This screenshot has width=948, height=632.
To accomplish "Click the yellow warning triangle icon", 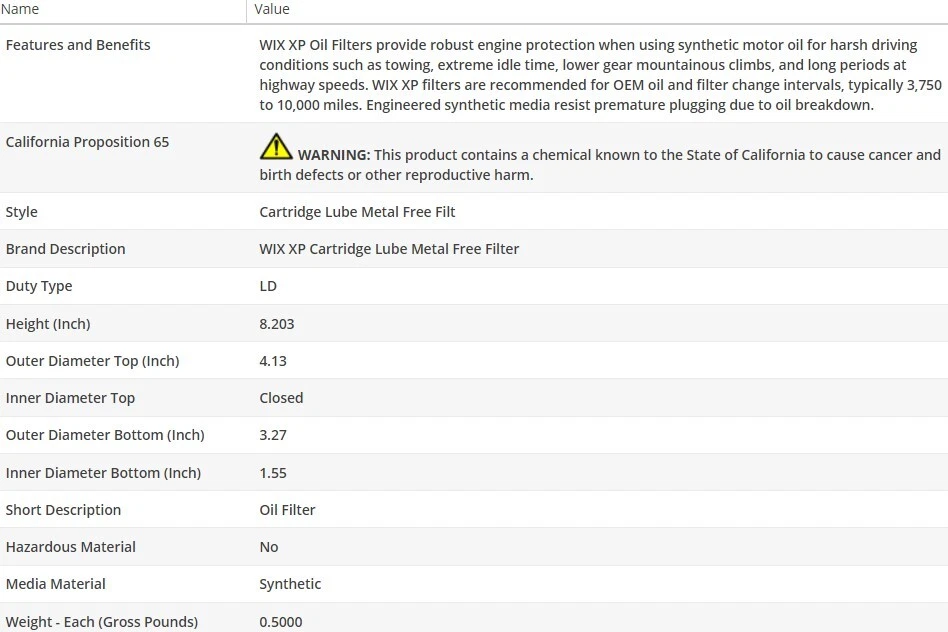I will click(x=276, y=148).
